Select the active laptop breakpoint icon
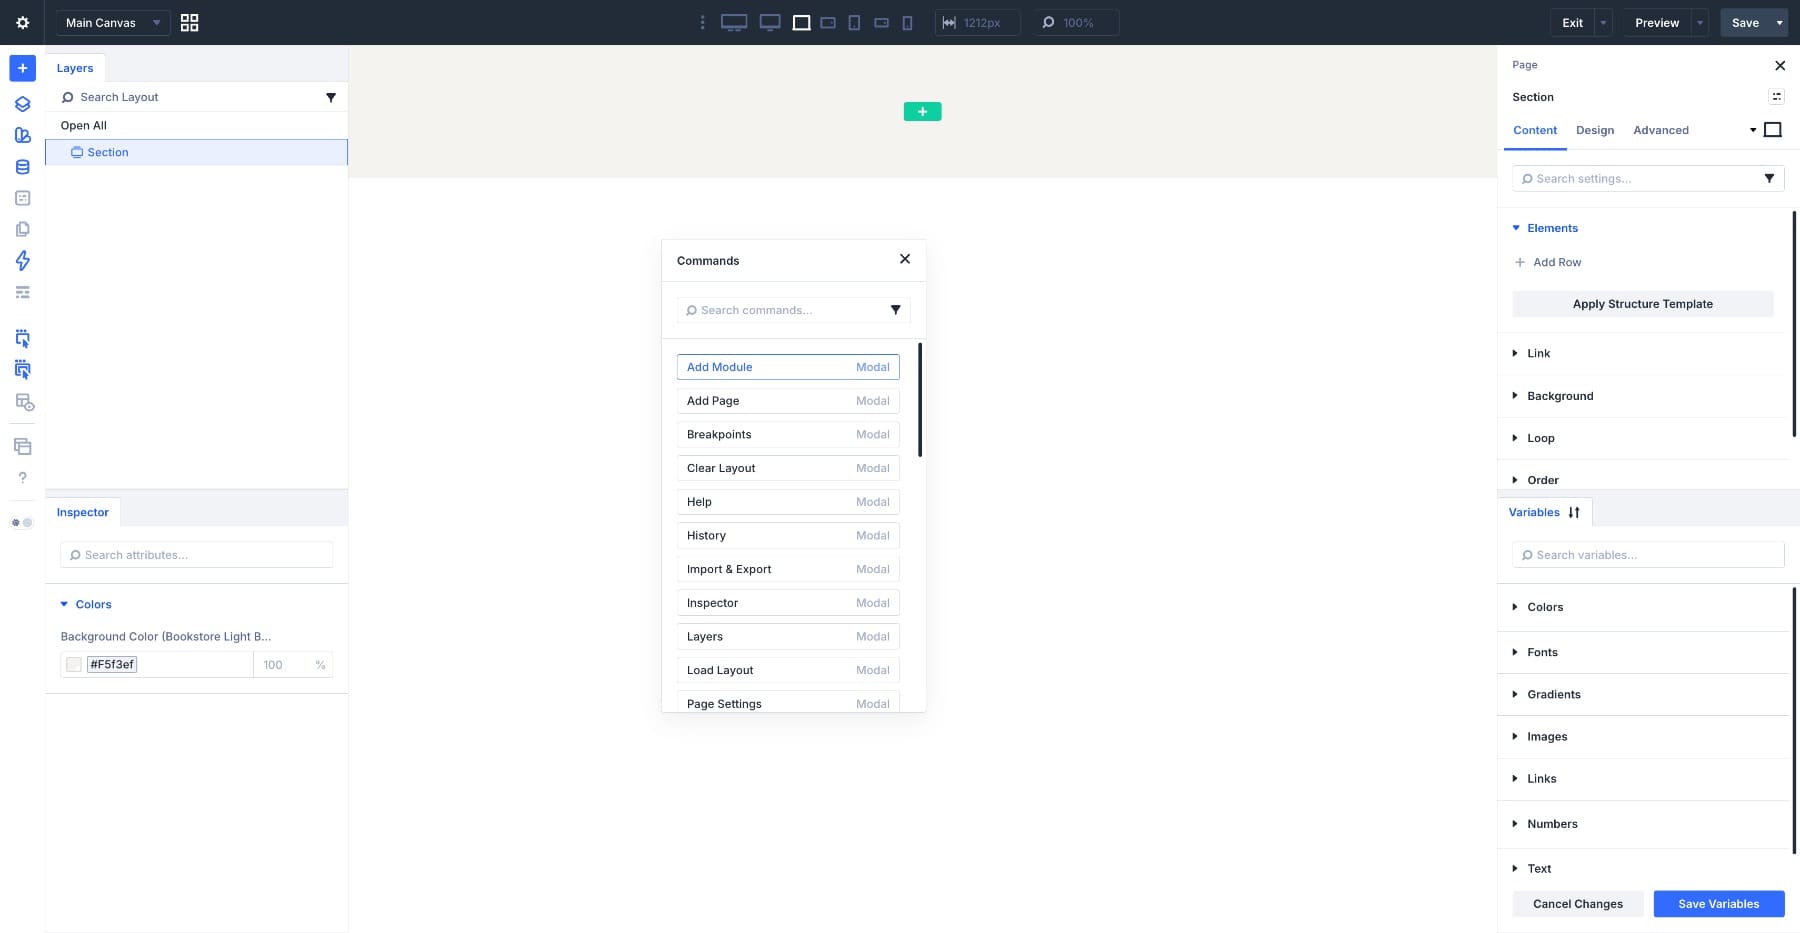This screenshot has height=933, width=1800. [801, 22]
